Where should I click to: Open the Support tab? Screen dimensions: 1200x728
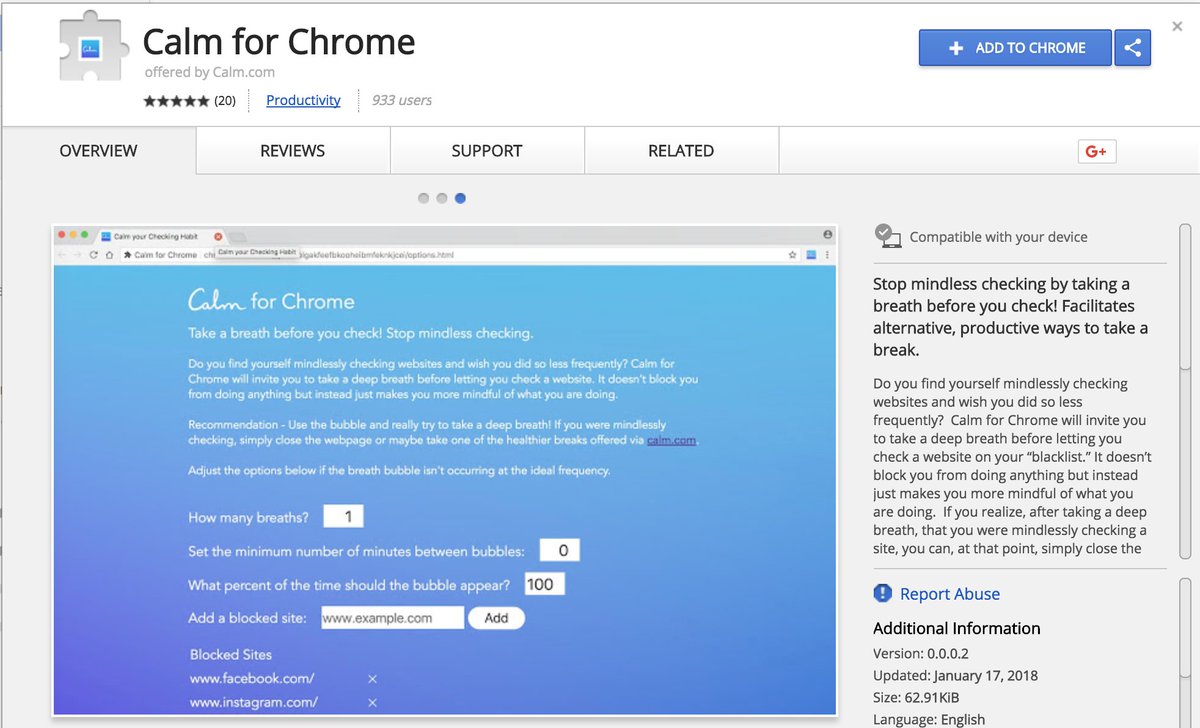tap(487, 151)
